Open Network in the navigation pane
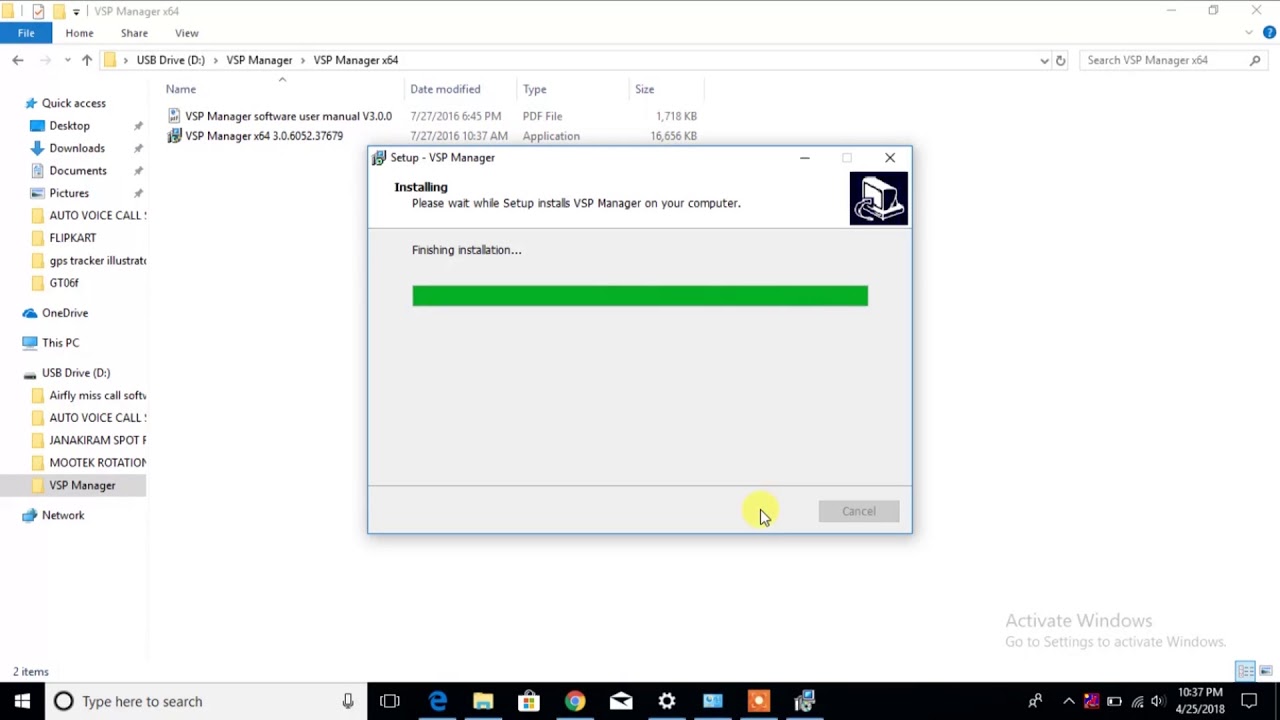The image size is (1280, 720). (63, 515)
